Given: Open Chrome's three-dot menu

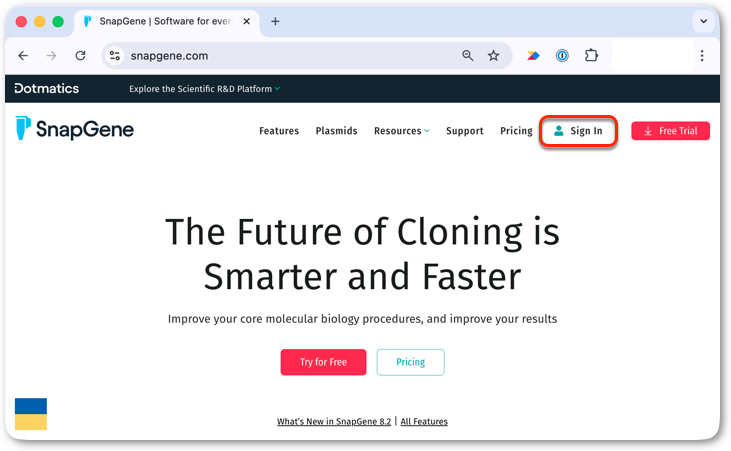Looking at the screenshot, I should [702, 56].
